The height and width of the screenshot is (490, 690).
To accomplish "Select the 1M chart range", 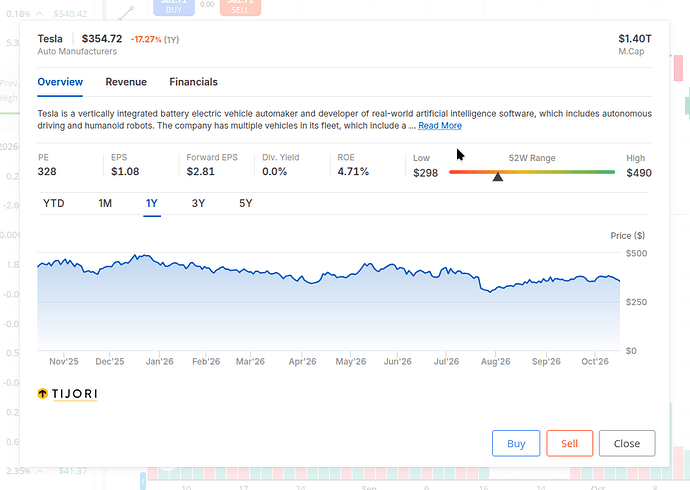I will (105, 203).
